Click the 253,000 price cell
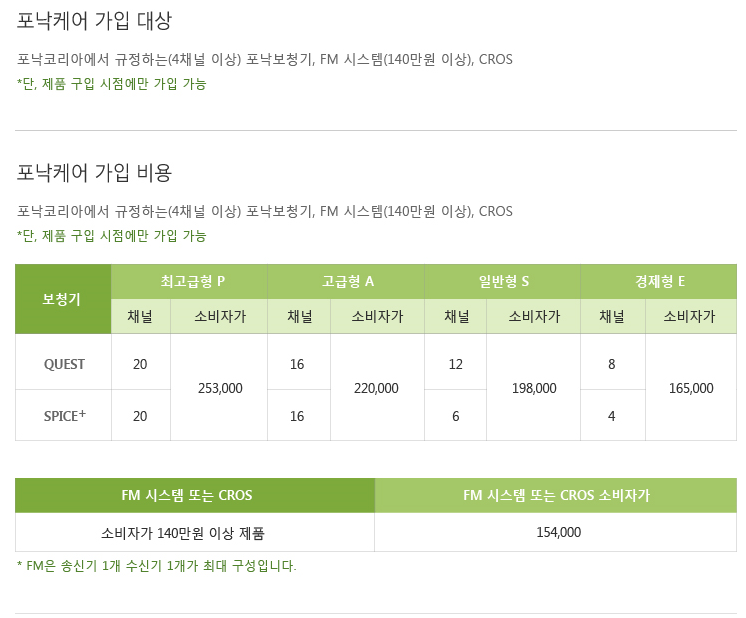The height and width of the screenshot is (618, 746). click(x=219, y=388)
